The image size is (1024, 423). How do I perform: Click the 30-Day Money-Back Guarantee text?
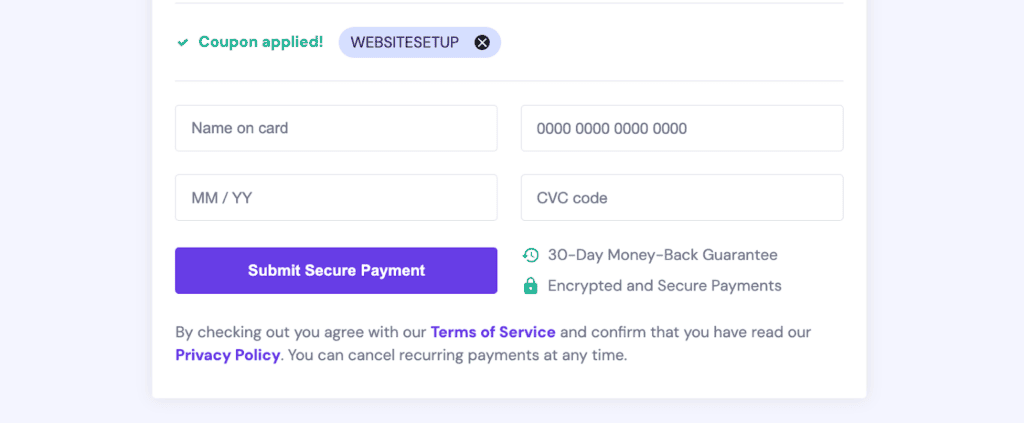click(x=662, y=255)
